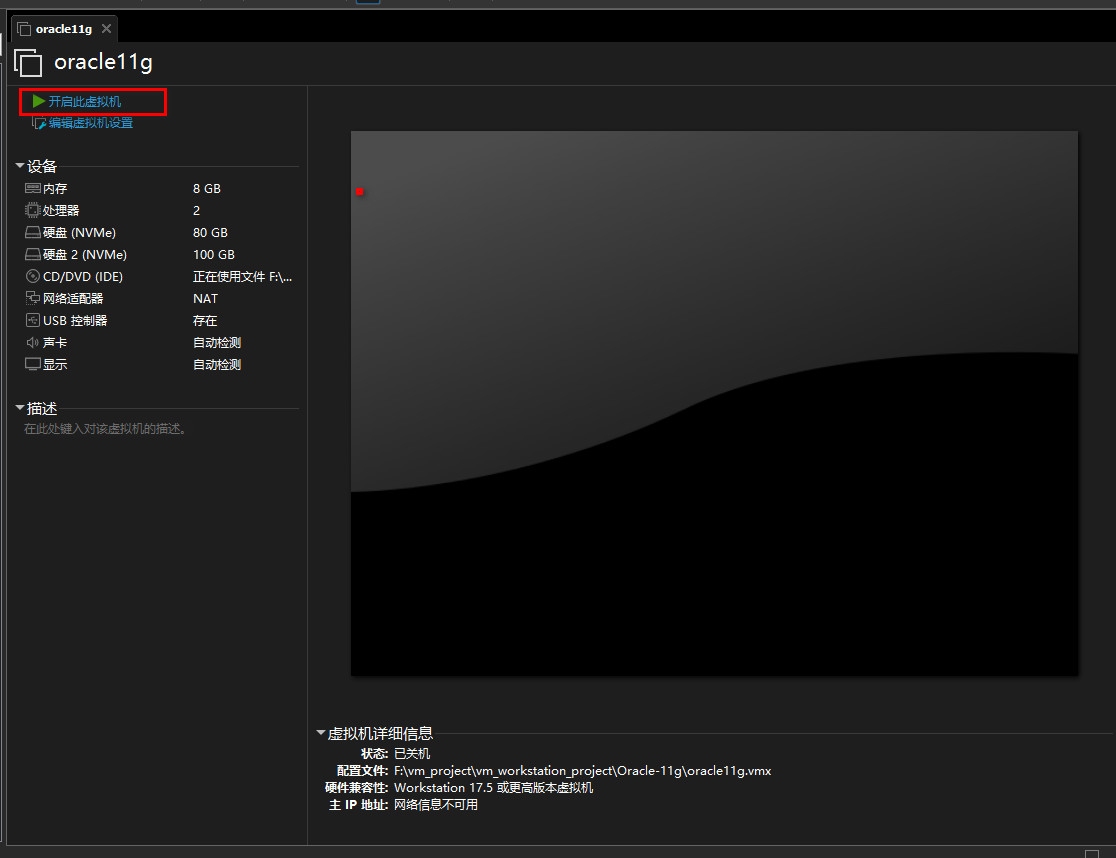Image resolution: width=1116 pixels, height=858 pixels.
Task: Click the virtual machine preview screen
Action: pyautogui.click(x=714, y=403)
